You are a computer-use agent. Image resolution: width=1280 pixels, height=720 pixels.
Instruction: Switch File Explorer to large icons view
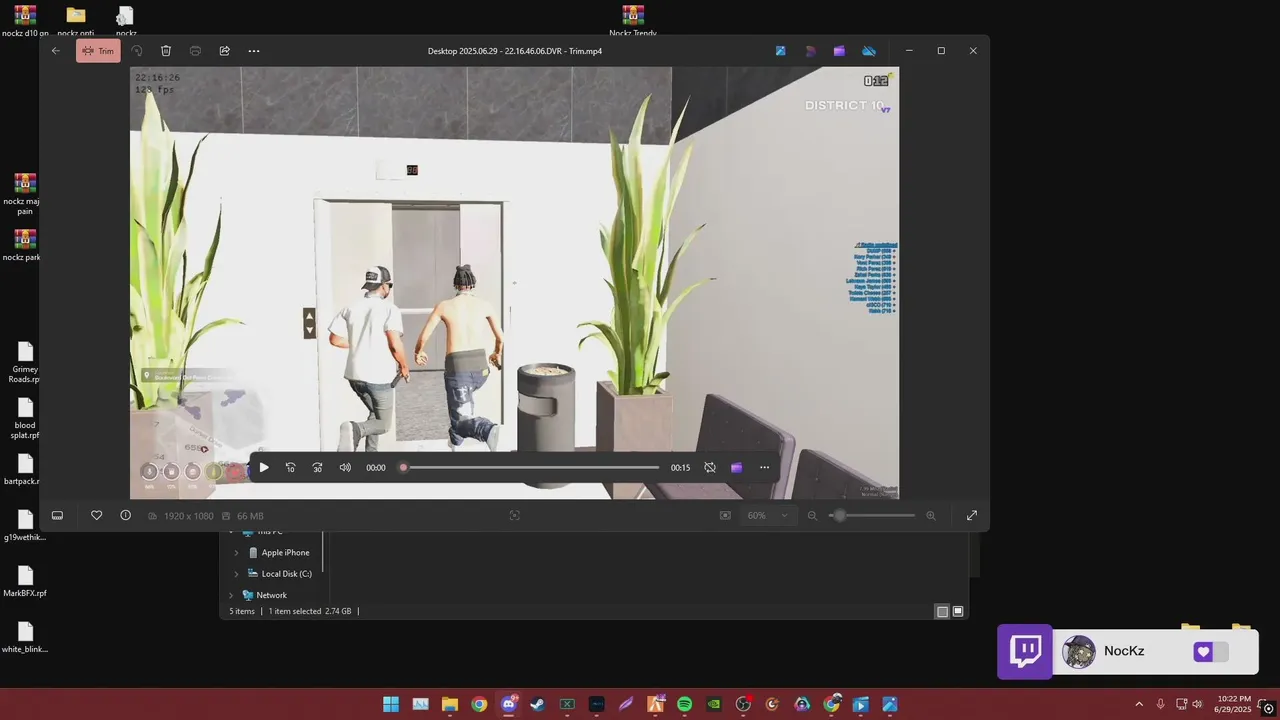(x=958, y=611)
